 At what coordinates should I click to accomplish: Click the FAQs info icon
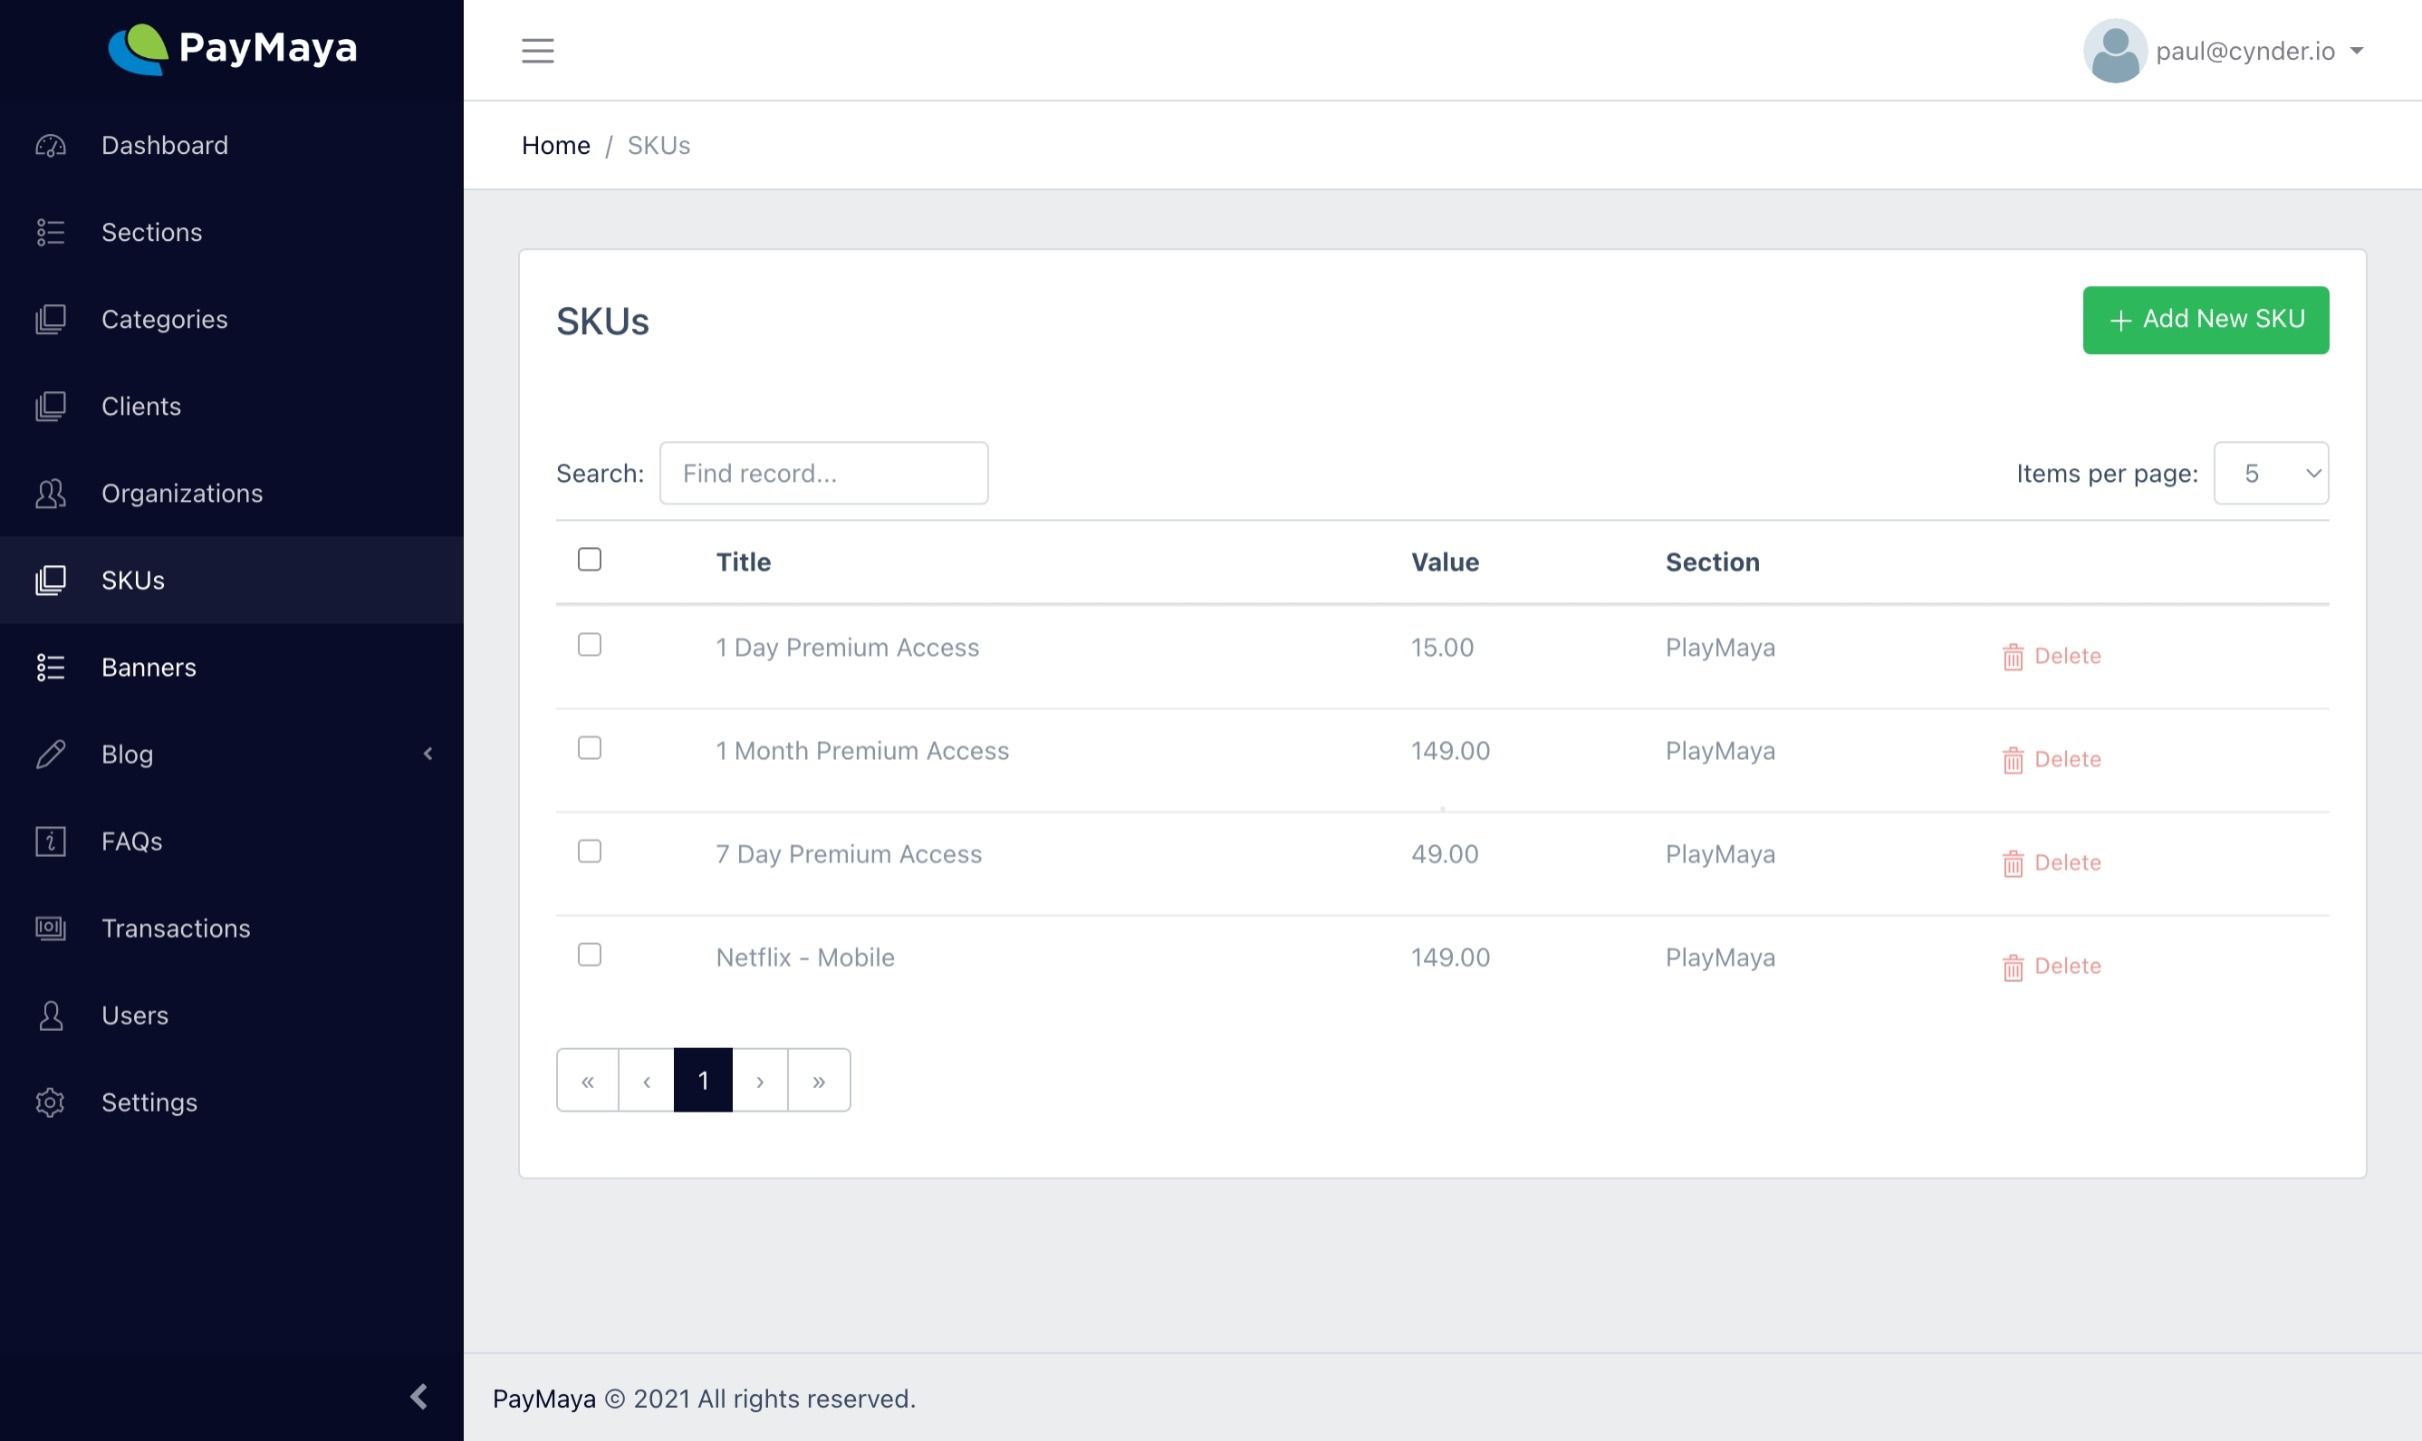(x=50, y=841)
